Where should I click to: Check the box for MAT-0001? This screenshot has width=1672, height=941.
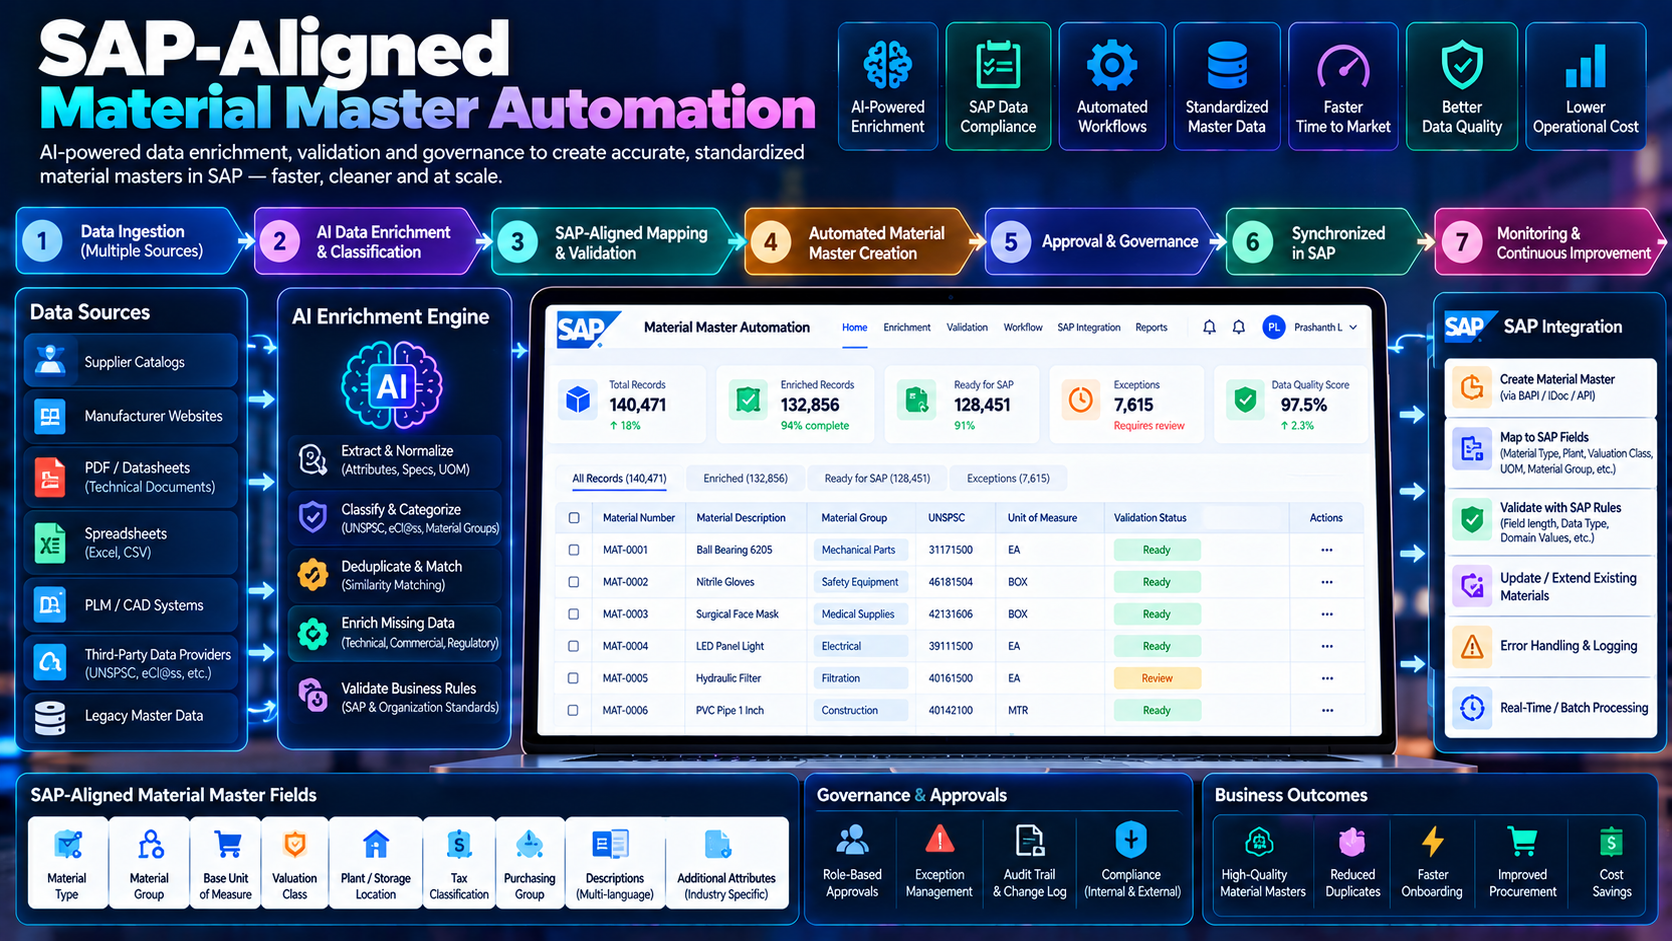point(574,550)
